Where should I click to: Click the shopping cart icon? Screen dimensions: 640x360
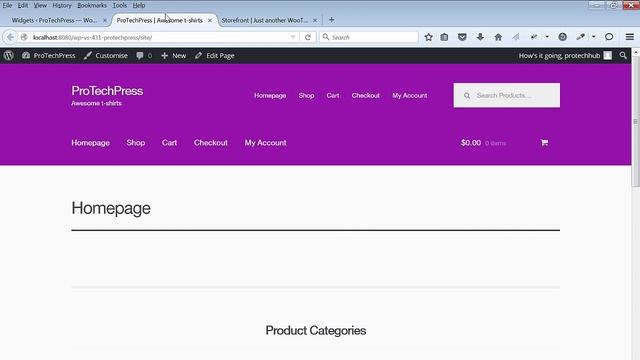pyautogui.click(x=544, y=143)
